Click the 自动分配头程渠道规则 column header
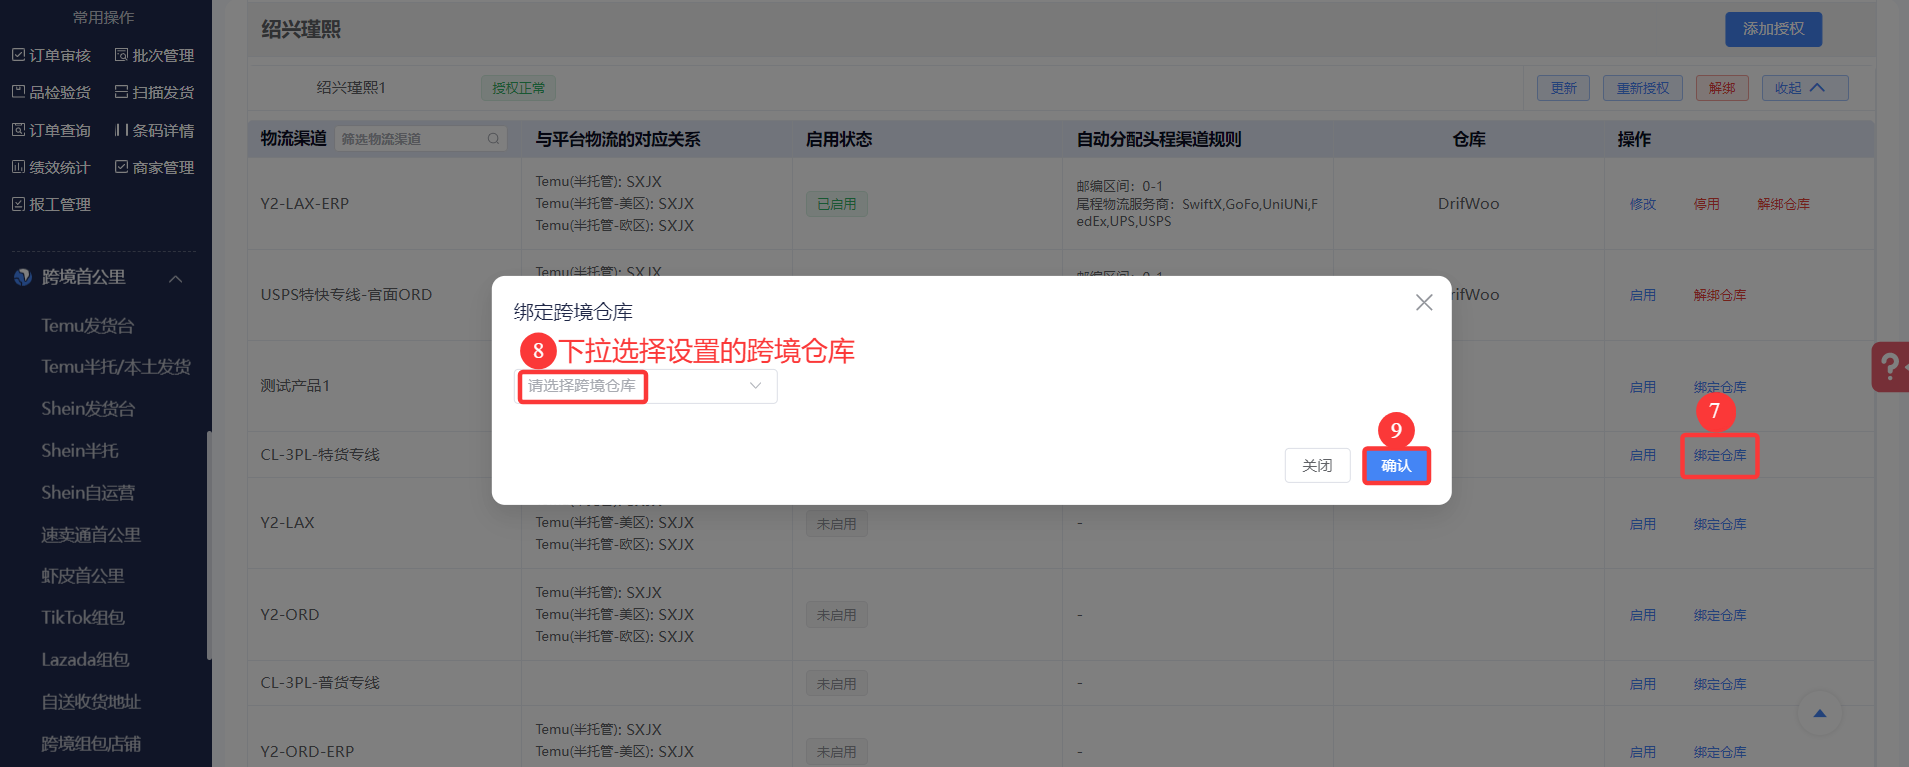Viewport: 1909px width, 767px height. [1159, 139]
